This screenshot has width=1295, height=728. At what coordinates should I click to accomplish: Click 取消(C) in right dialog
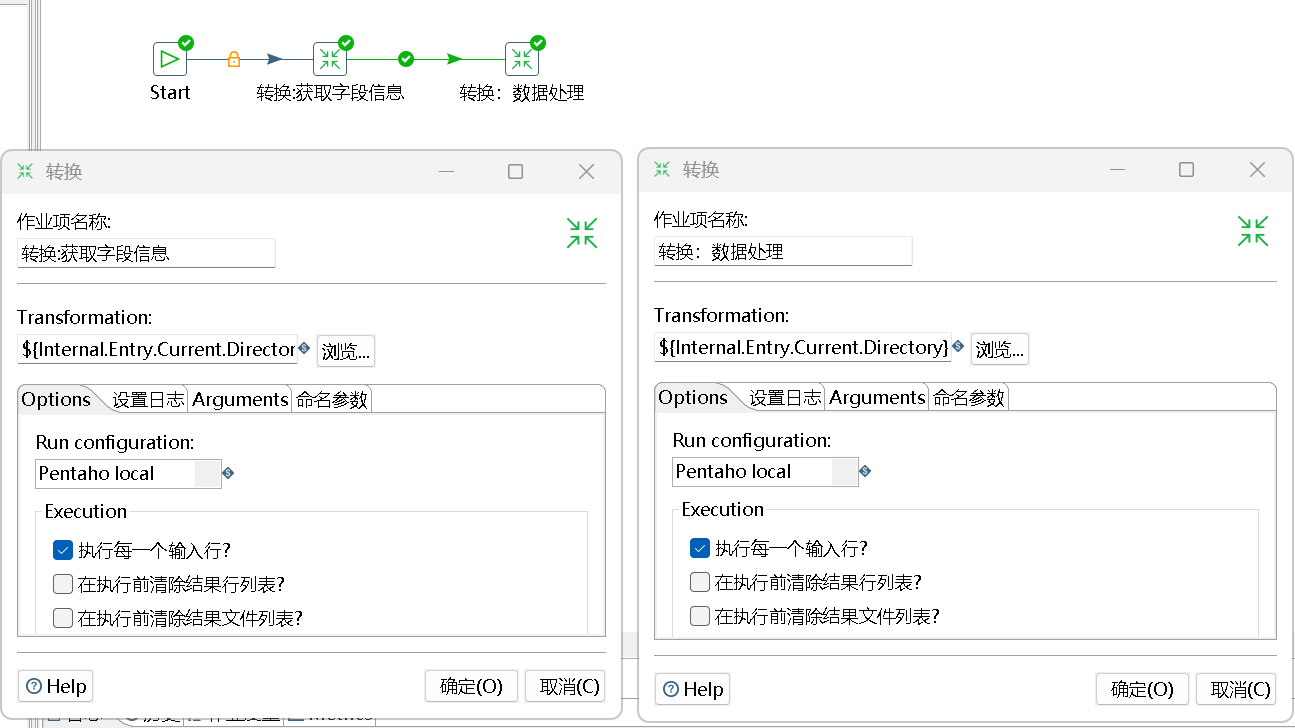click(x=1236, y=689)
